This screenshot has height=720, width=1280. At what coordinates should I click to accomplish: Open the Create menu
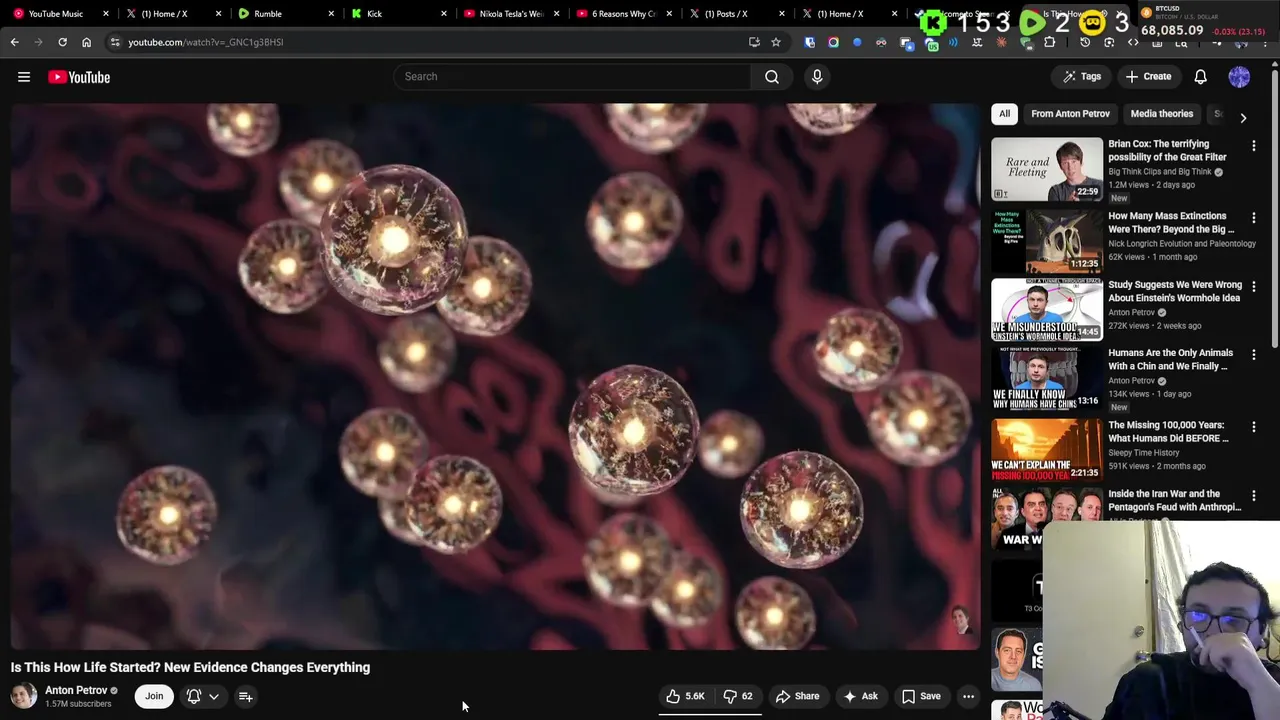1148,76
